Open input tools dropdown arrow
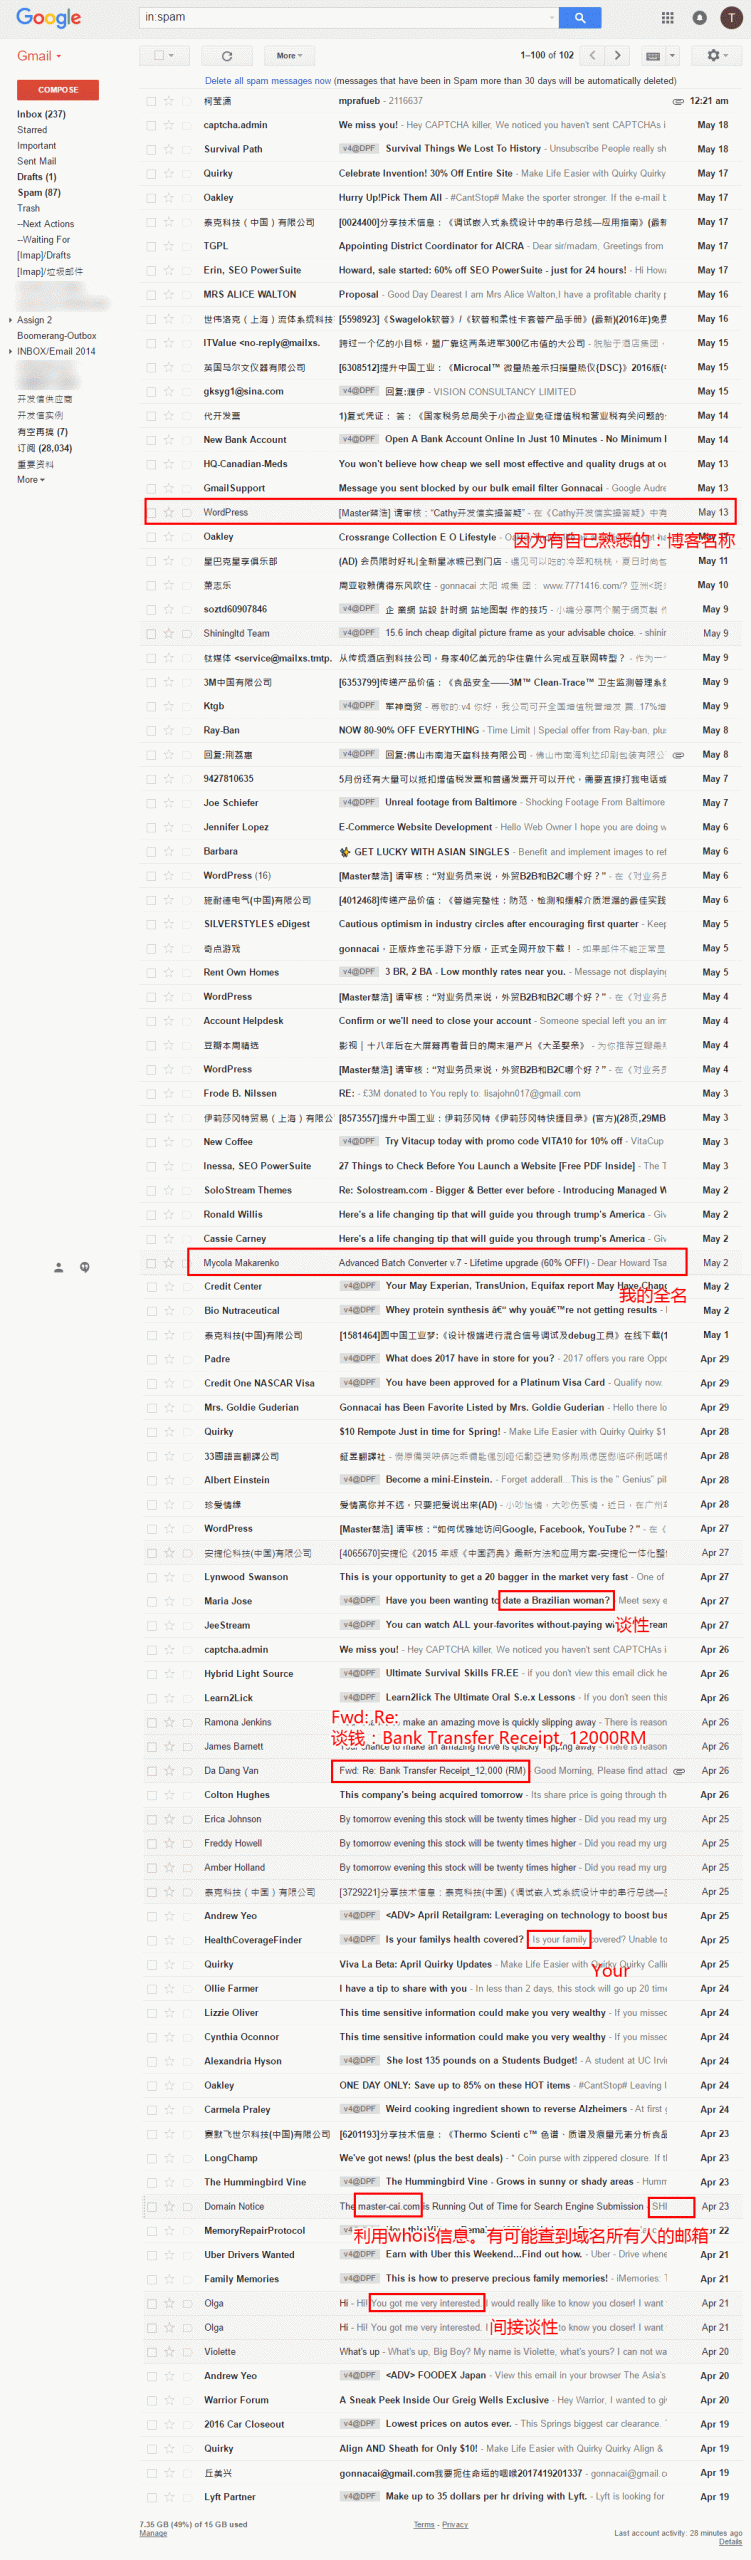This screenshot has width=751, height=2560. point(673,56)
